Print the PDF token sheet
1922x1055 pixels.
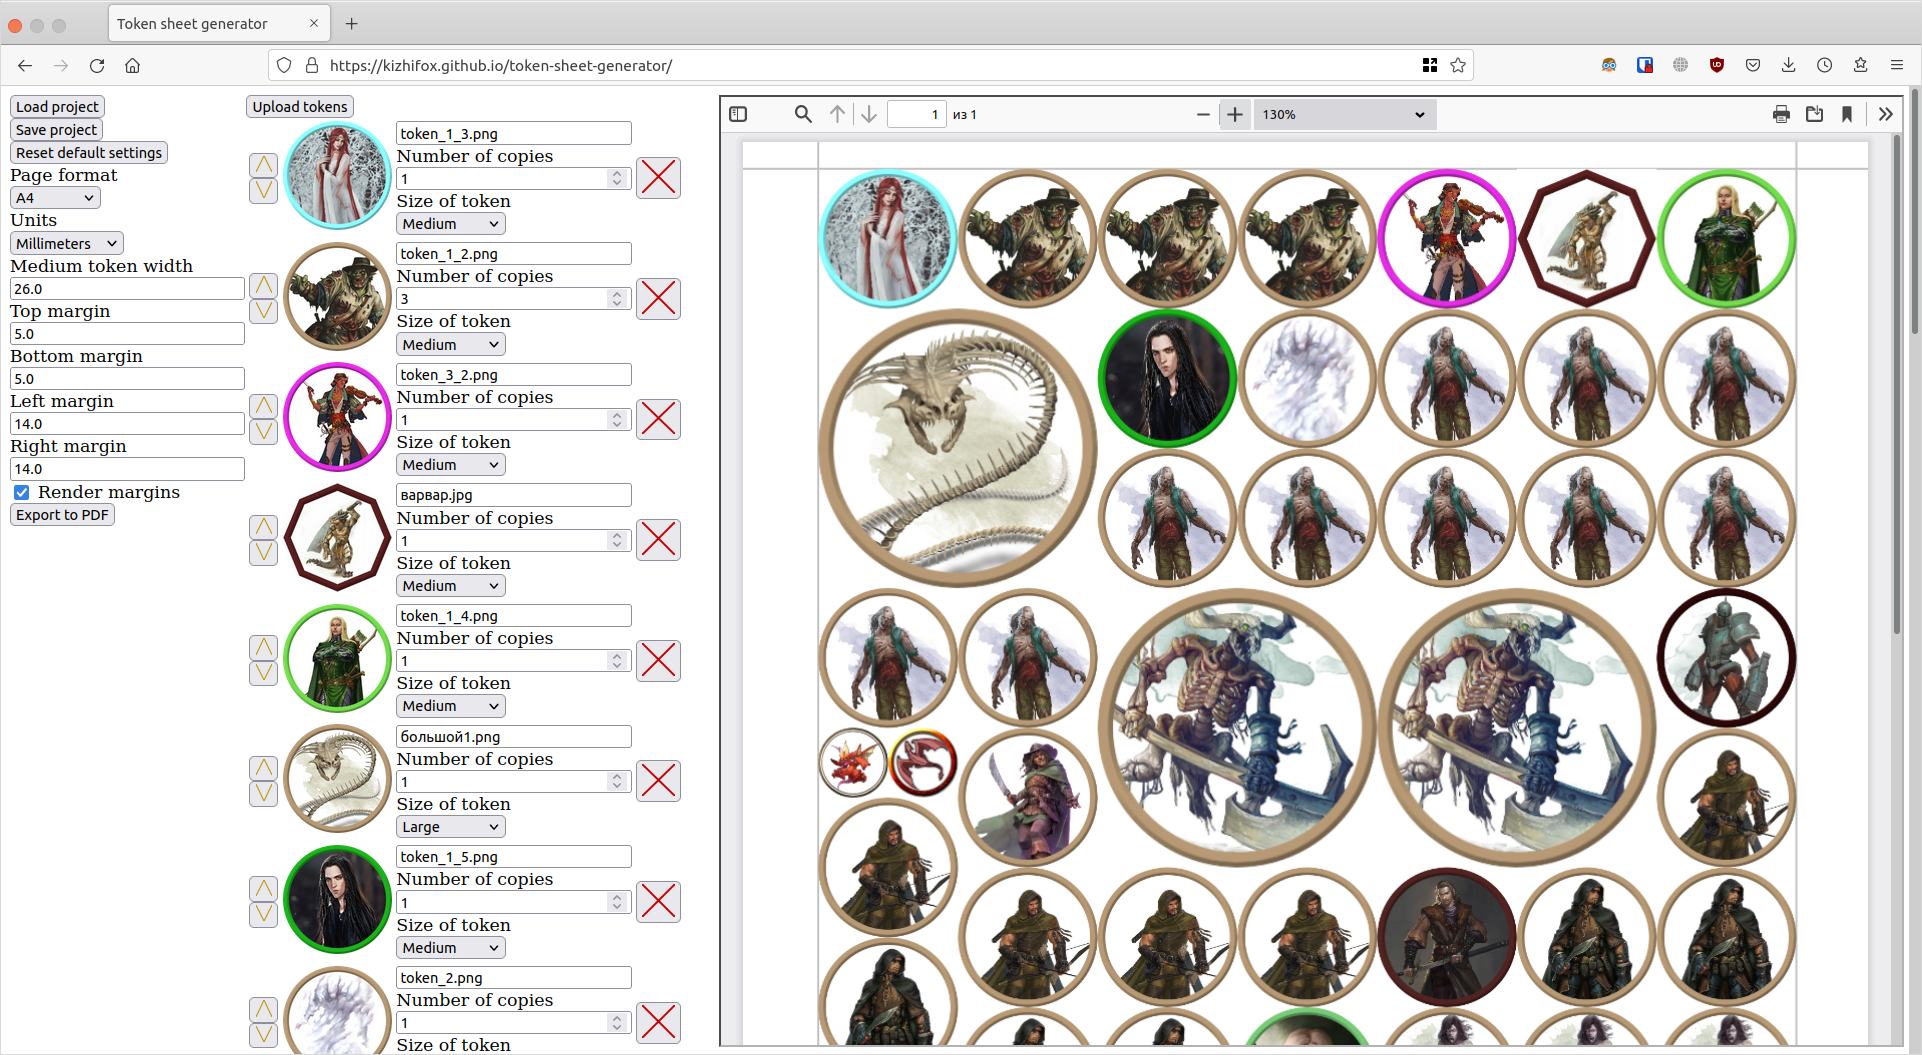click(1781, 114)
